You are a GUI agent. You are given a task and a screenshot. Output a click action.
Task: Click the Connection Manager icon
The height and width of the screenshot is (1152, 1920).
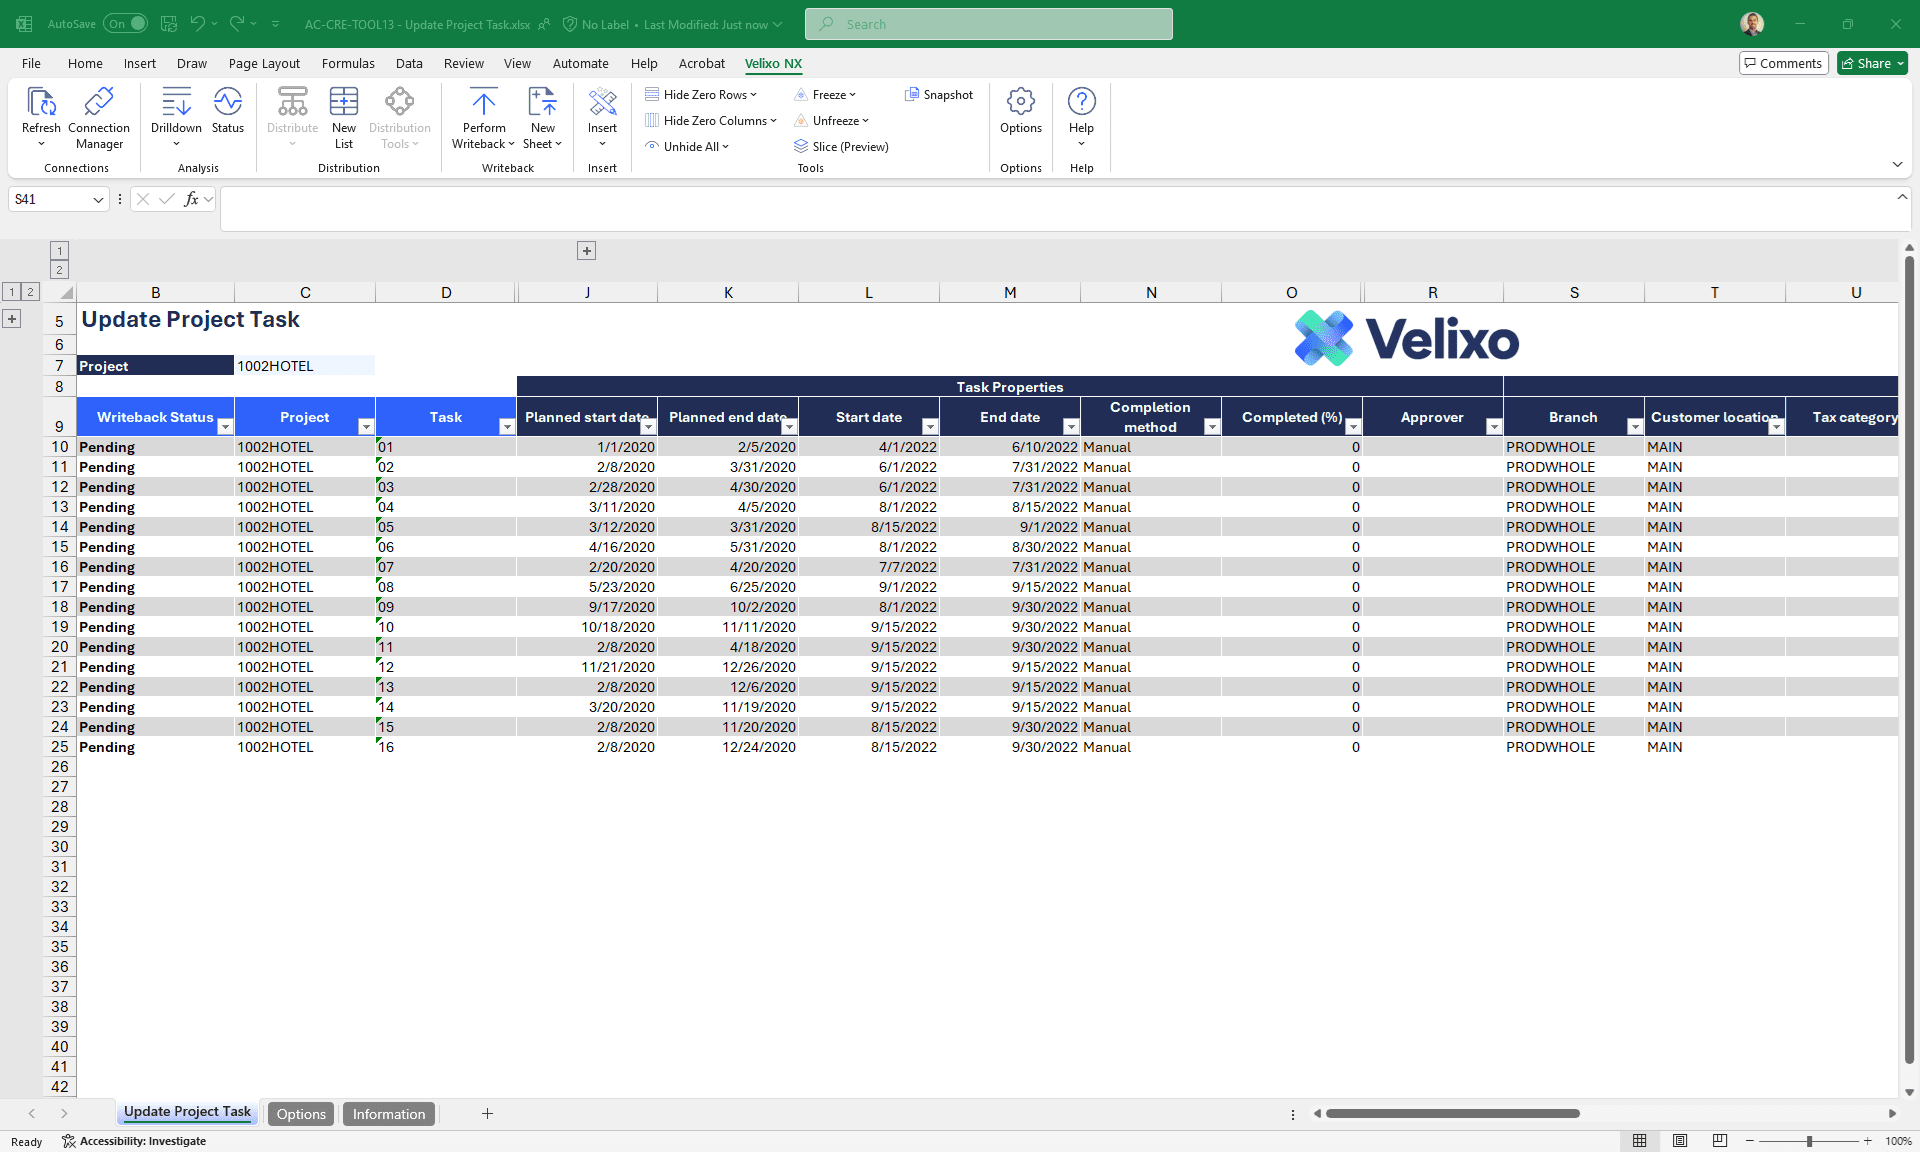[x=98, y=102]
